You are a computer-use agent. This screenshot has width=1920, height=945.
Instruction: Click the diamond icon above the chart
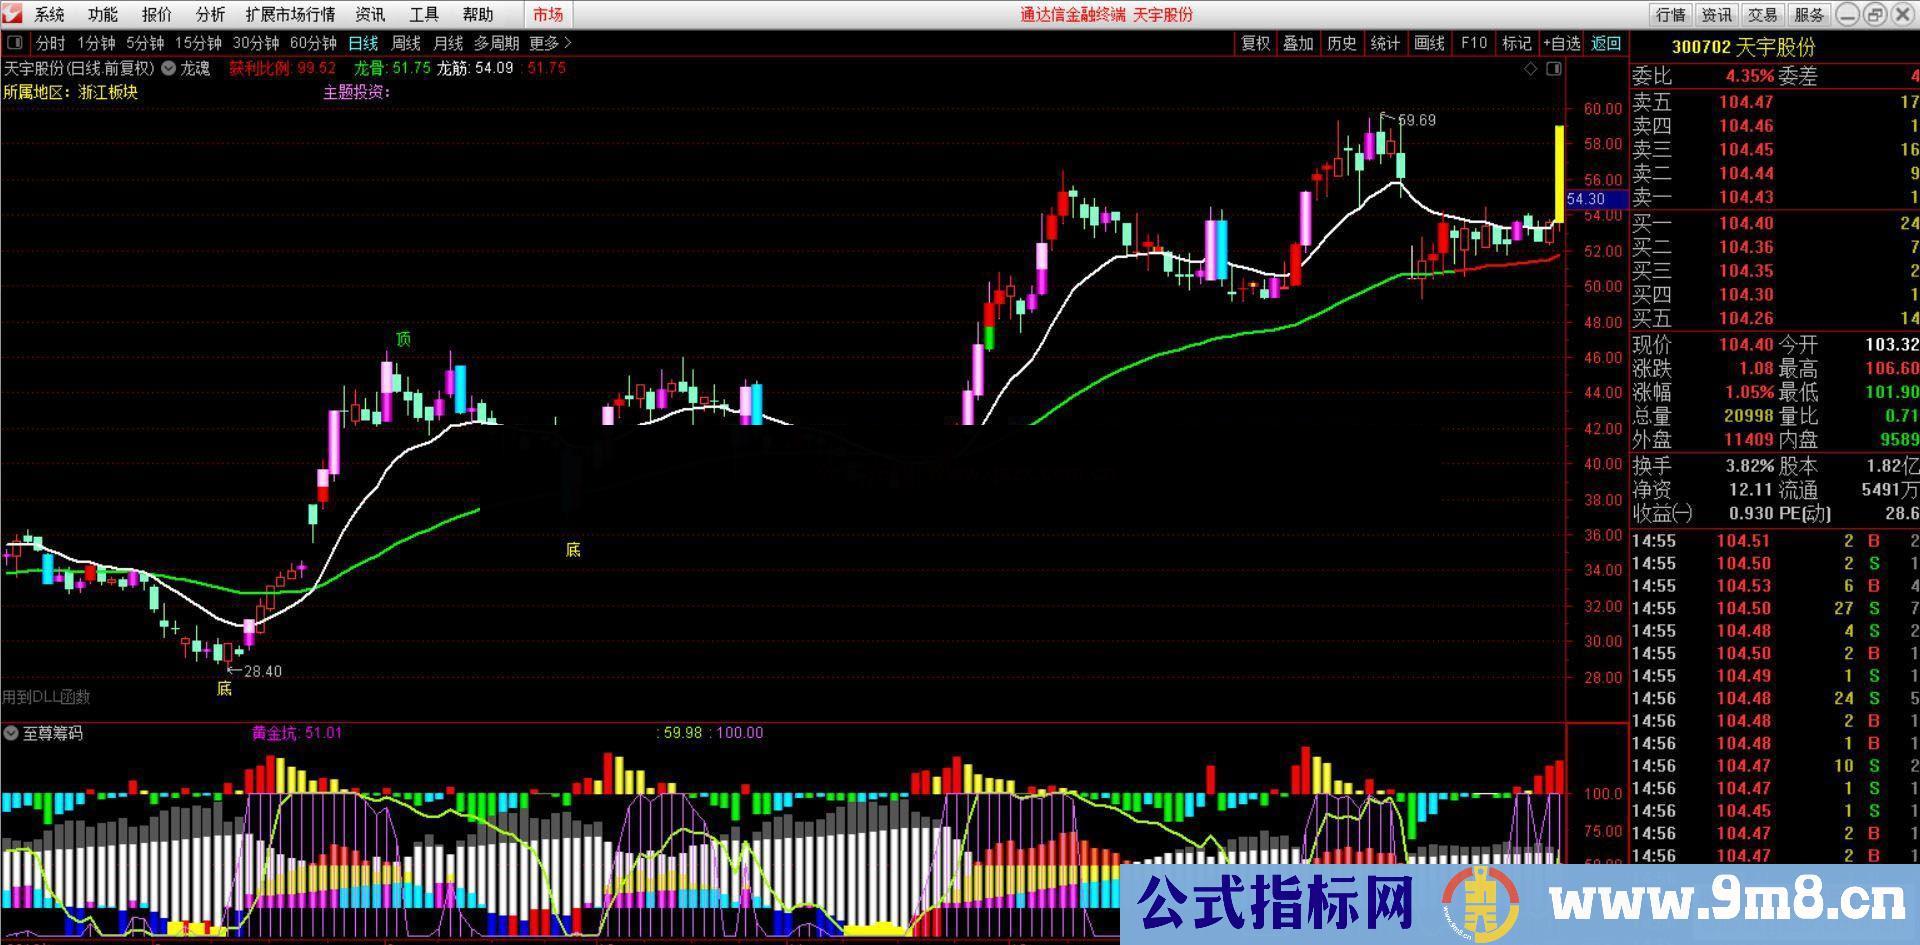(1530, 69)
